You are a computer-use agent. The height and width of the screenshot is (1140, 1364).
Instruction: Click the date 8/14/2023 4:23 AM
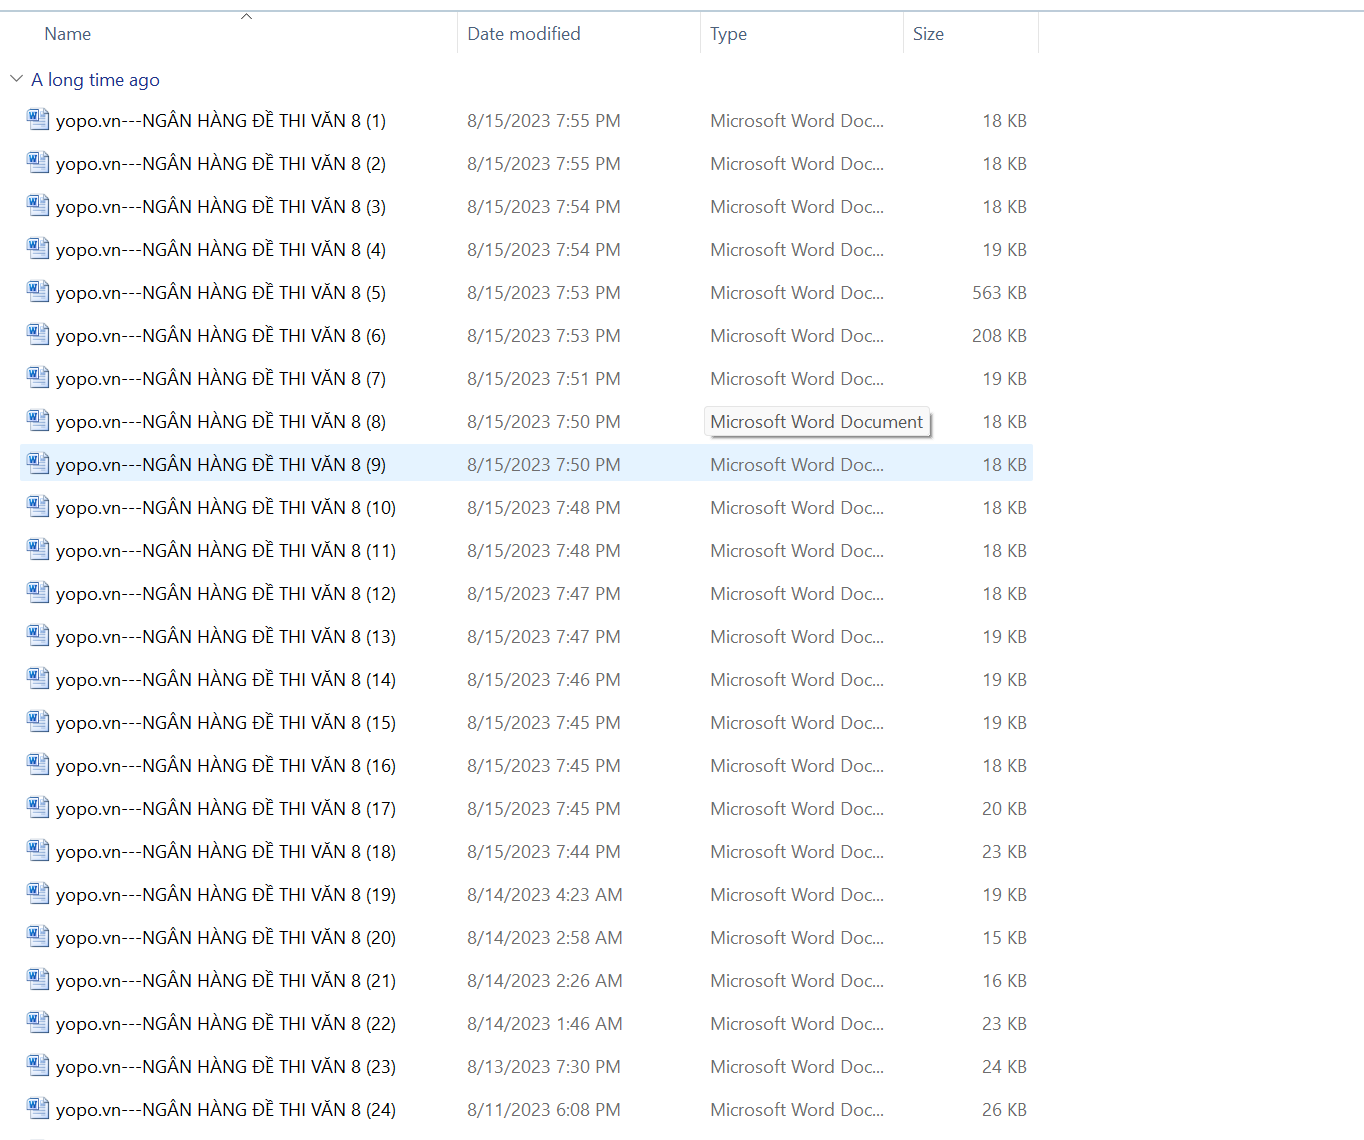(x=545, y=895)
